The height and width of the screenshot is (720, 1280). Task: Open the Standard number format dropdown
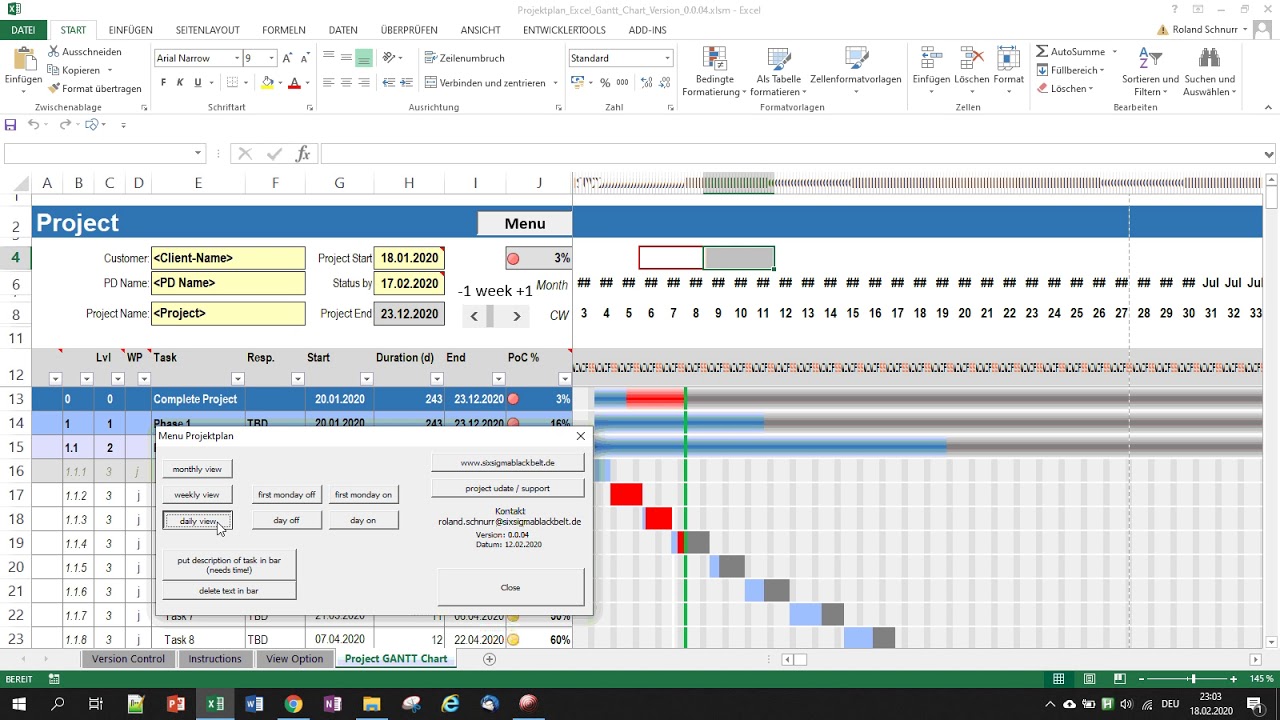click(667, 58)
